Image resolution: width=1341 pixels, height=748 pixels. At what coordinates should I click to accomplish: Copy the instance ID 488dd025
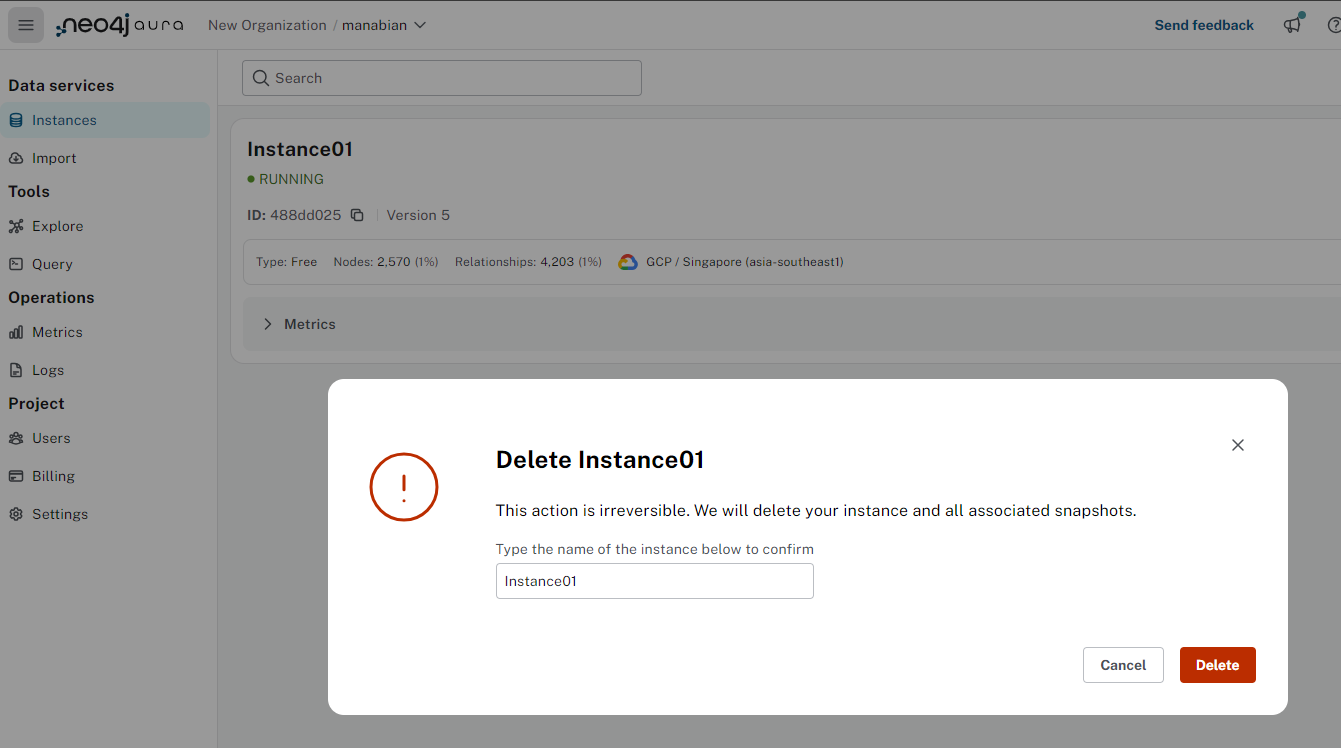point(357,215)
